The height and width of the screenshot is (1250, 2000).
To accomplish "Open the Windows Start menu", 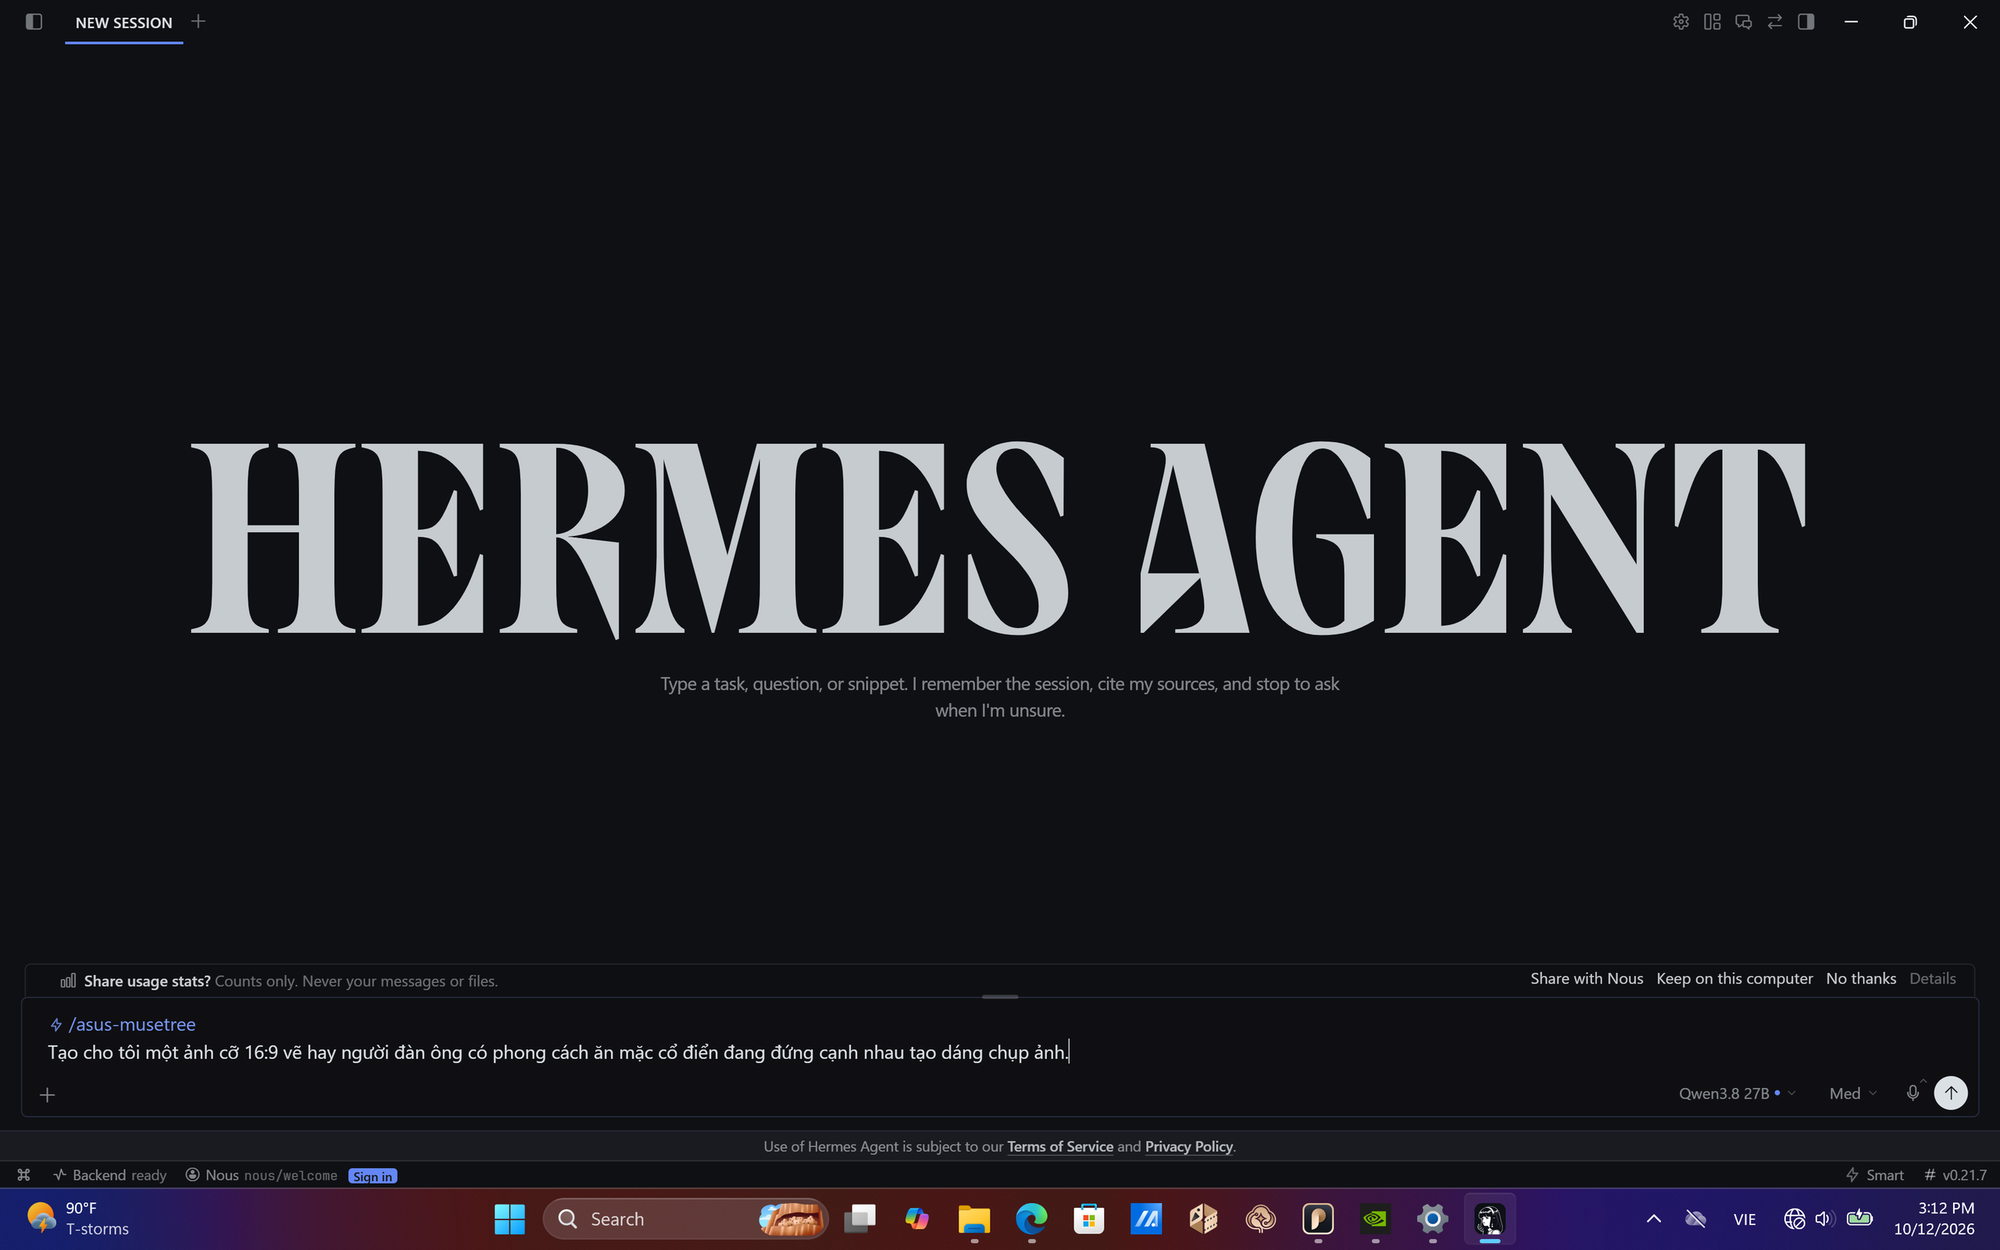I will 509,1219.
